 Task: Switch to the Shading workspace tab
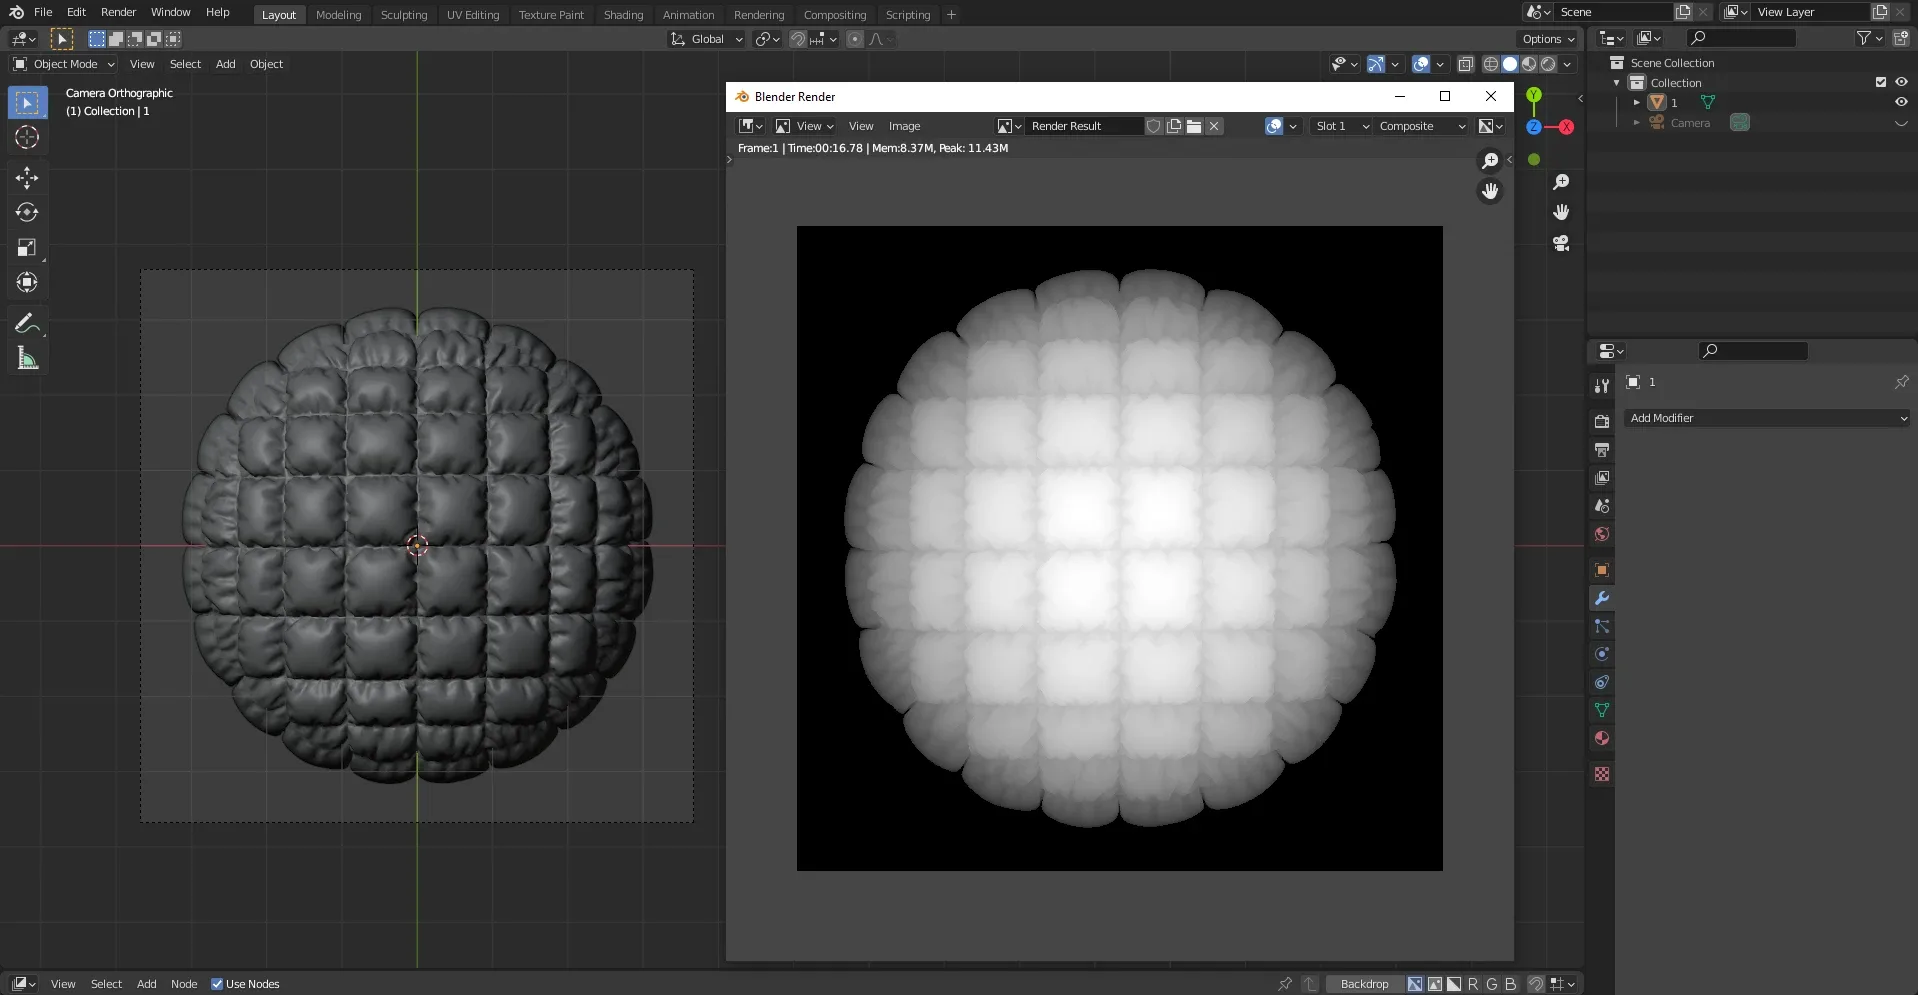(x=623, y=14)
